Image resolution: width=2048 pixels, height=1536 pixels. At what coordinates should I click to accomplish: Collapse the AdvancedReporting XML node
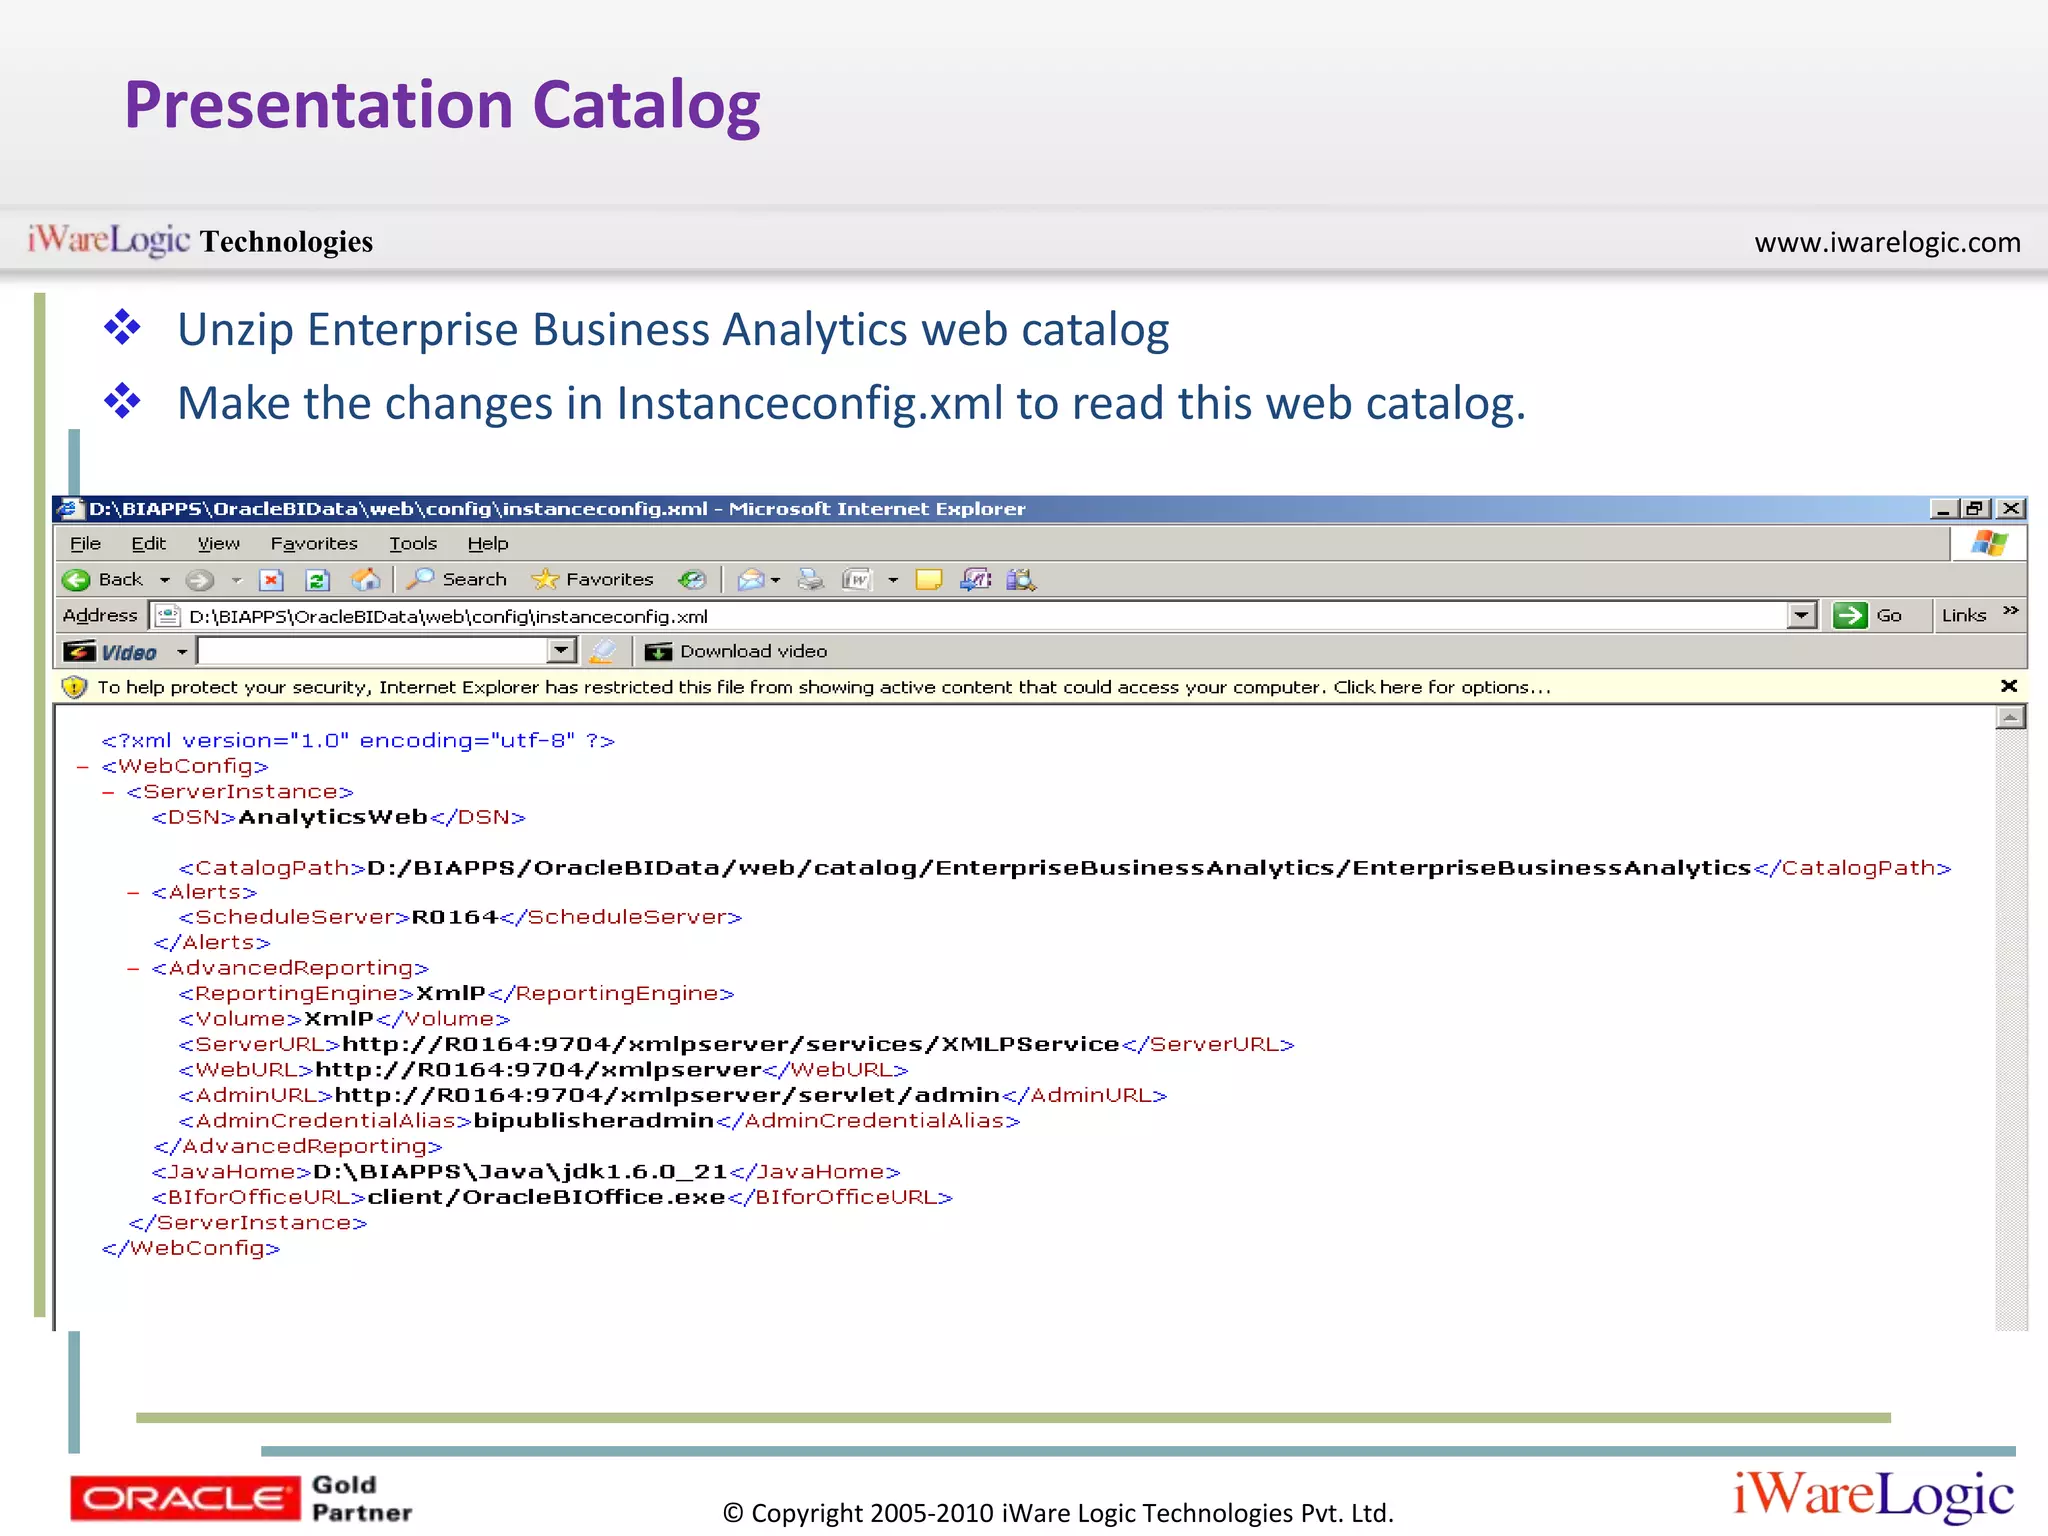[x=133, y=969]
